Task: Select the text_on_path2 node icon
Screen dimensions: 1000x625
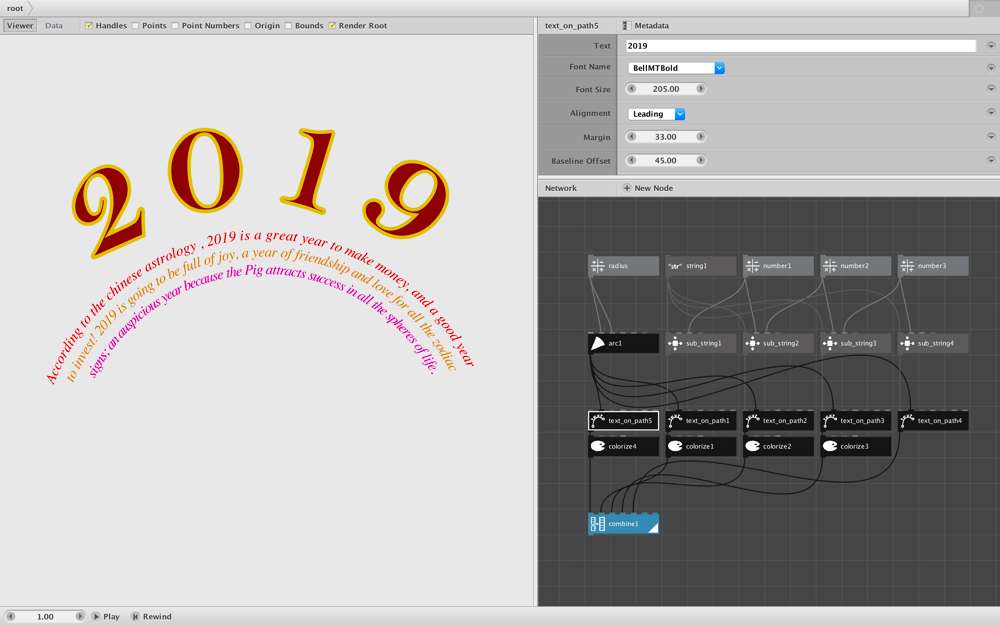Action: click(x=753, y=420)
